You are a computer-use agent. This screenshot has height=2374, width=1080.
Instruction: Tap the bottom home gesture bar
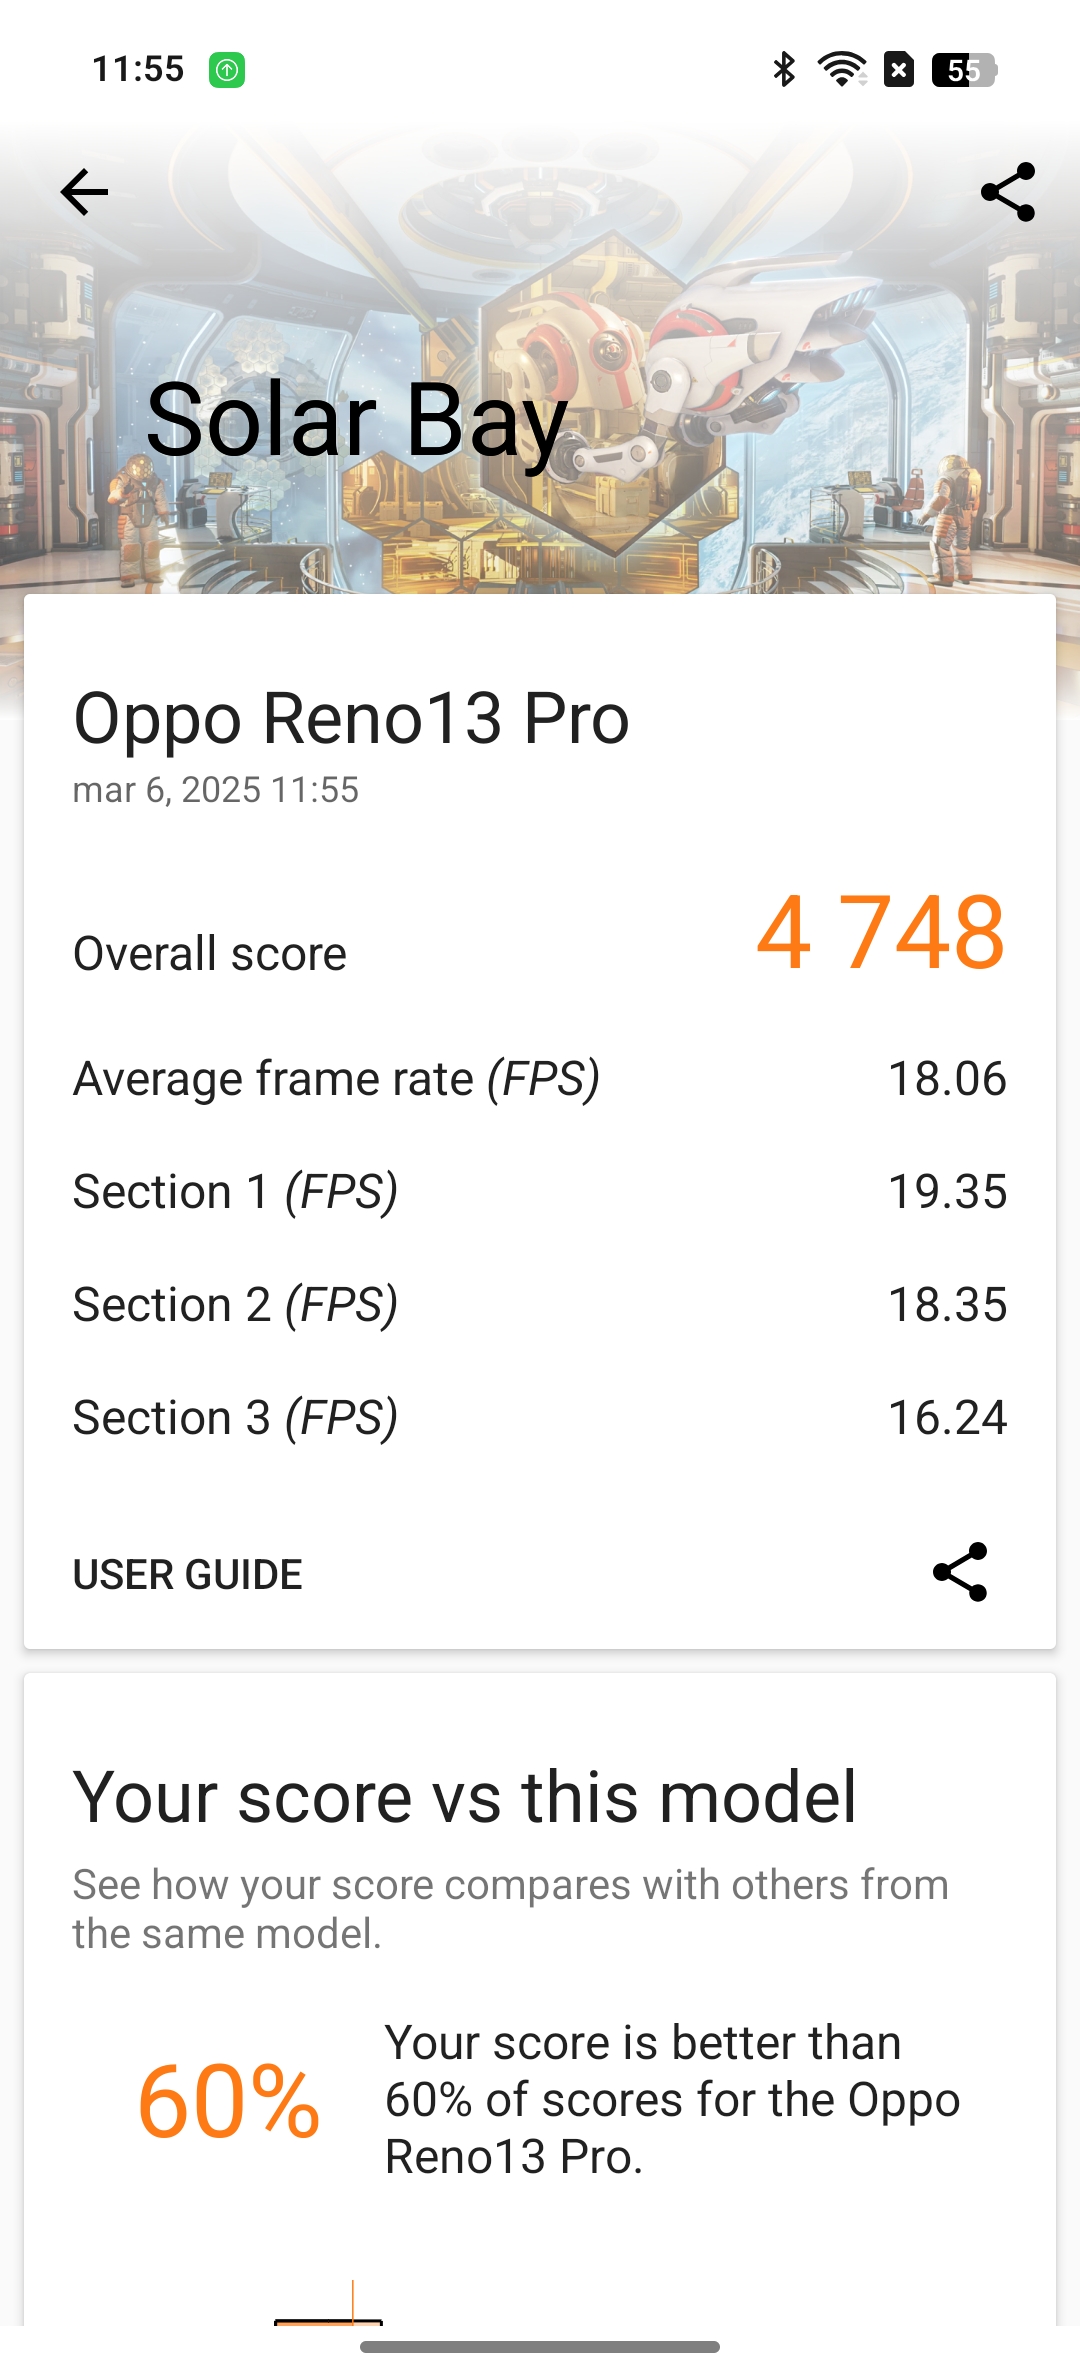tap(540, 2347)
